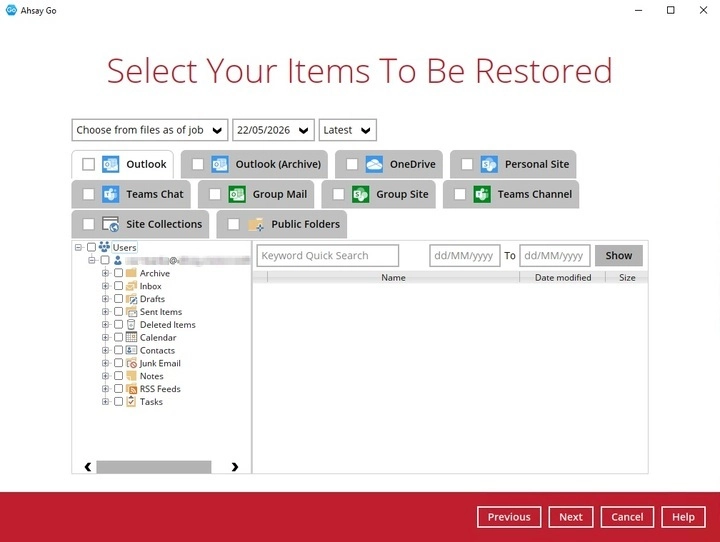The height and width of the screenshot is (542, 720).
Task: Tick the Public Folders checkbox
Action: (234, 224)
